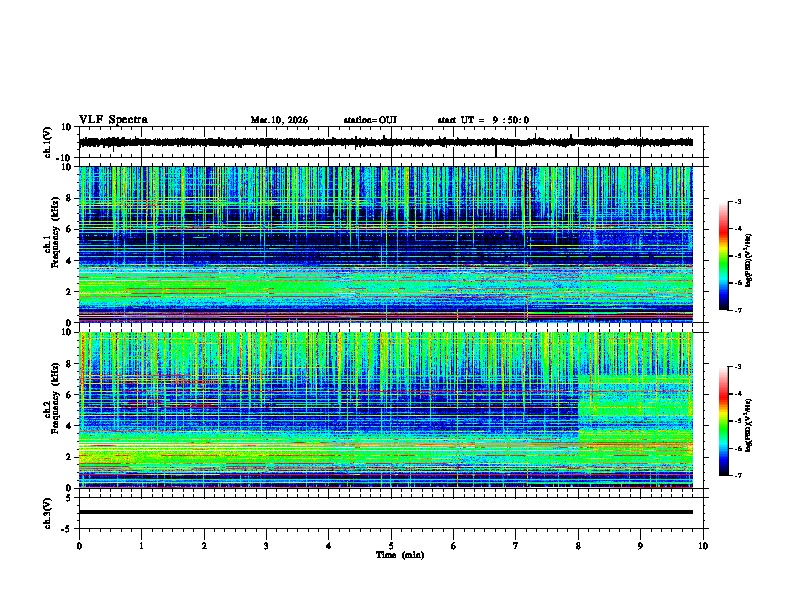Click ch.2 frequency axis tick "4"

70,426
